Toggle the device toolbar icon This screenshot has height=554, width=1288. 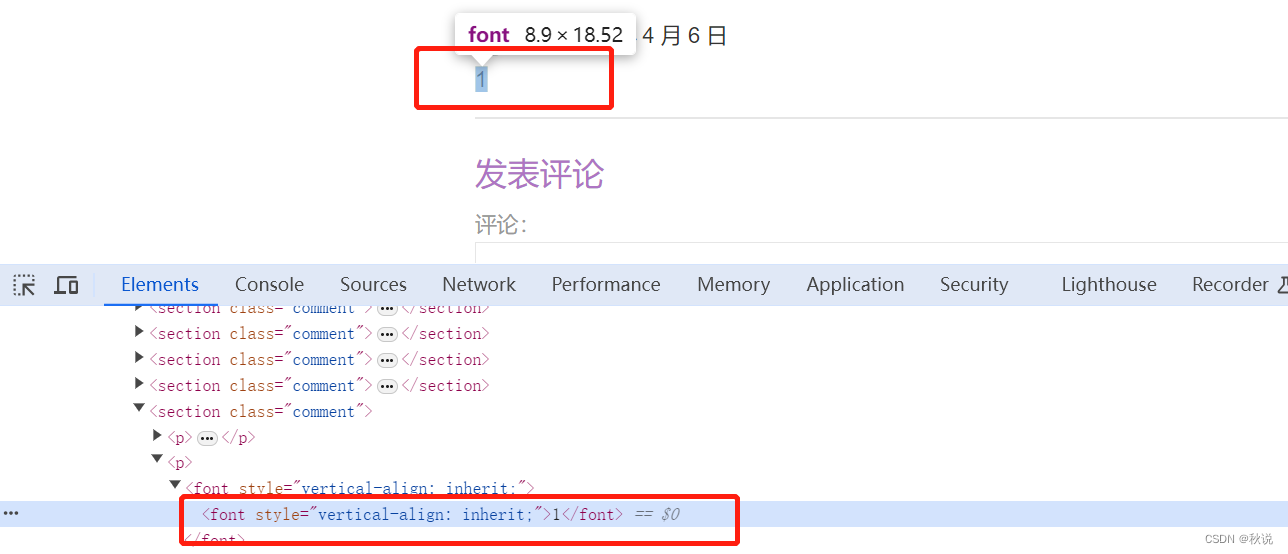click(x=66, y=285)
